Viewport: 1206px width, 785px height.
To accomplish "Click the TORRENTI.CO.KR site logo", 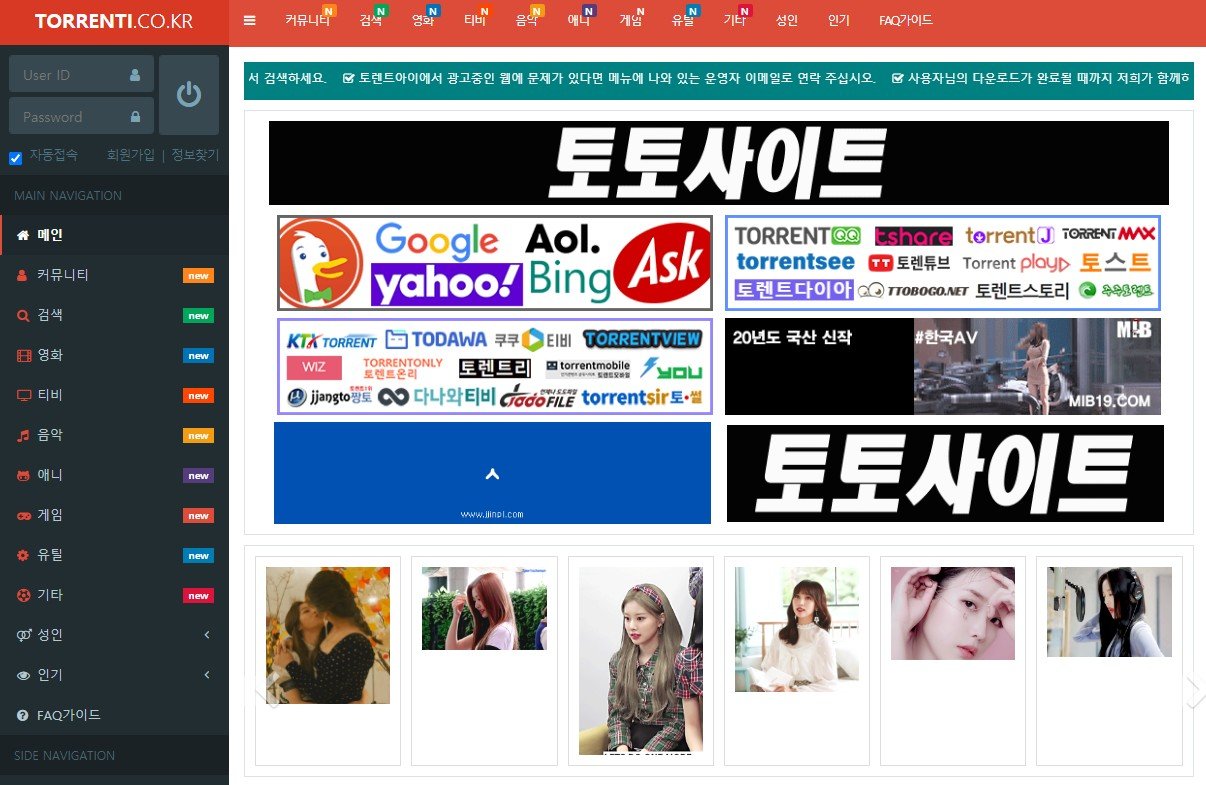I will [x=114, y=21].
